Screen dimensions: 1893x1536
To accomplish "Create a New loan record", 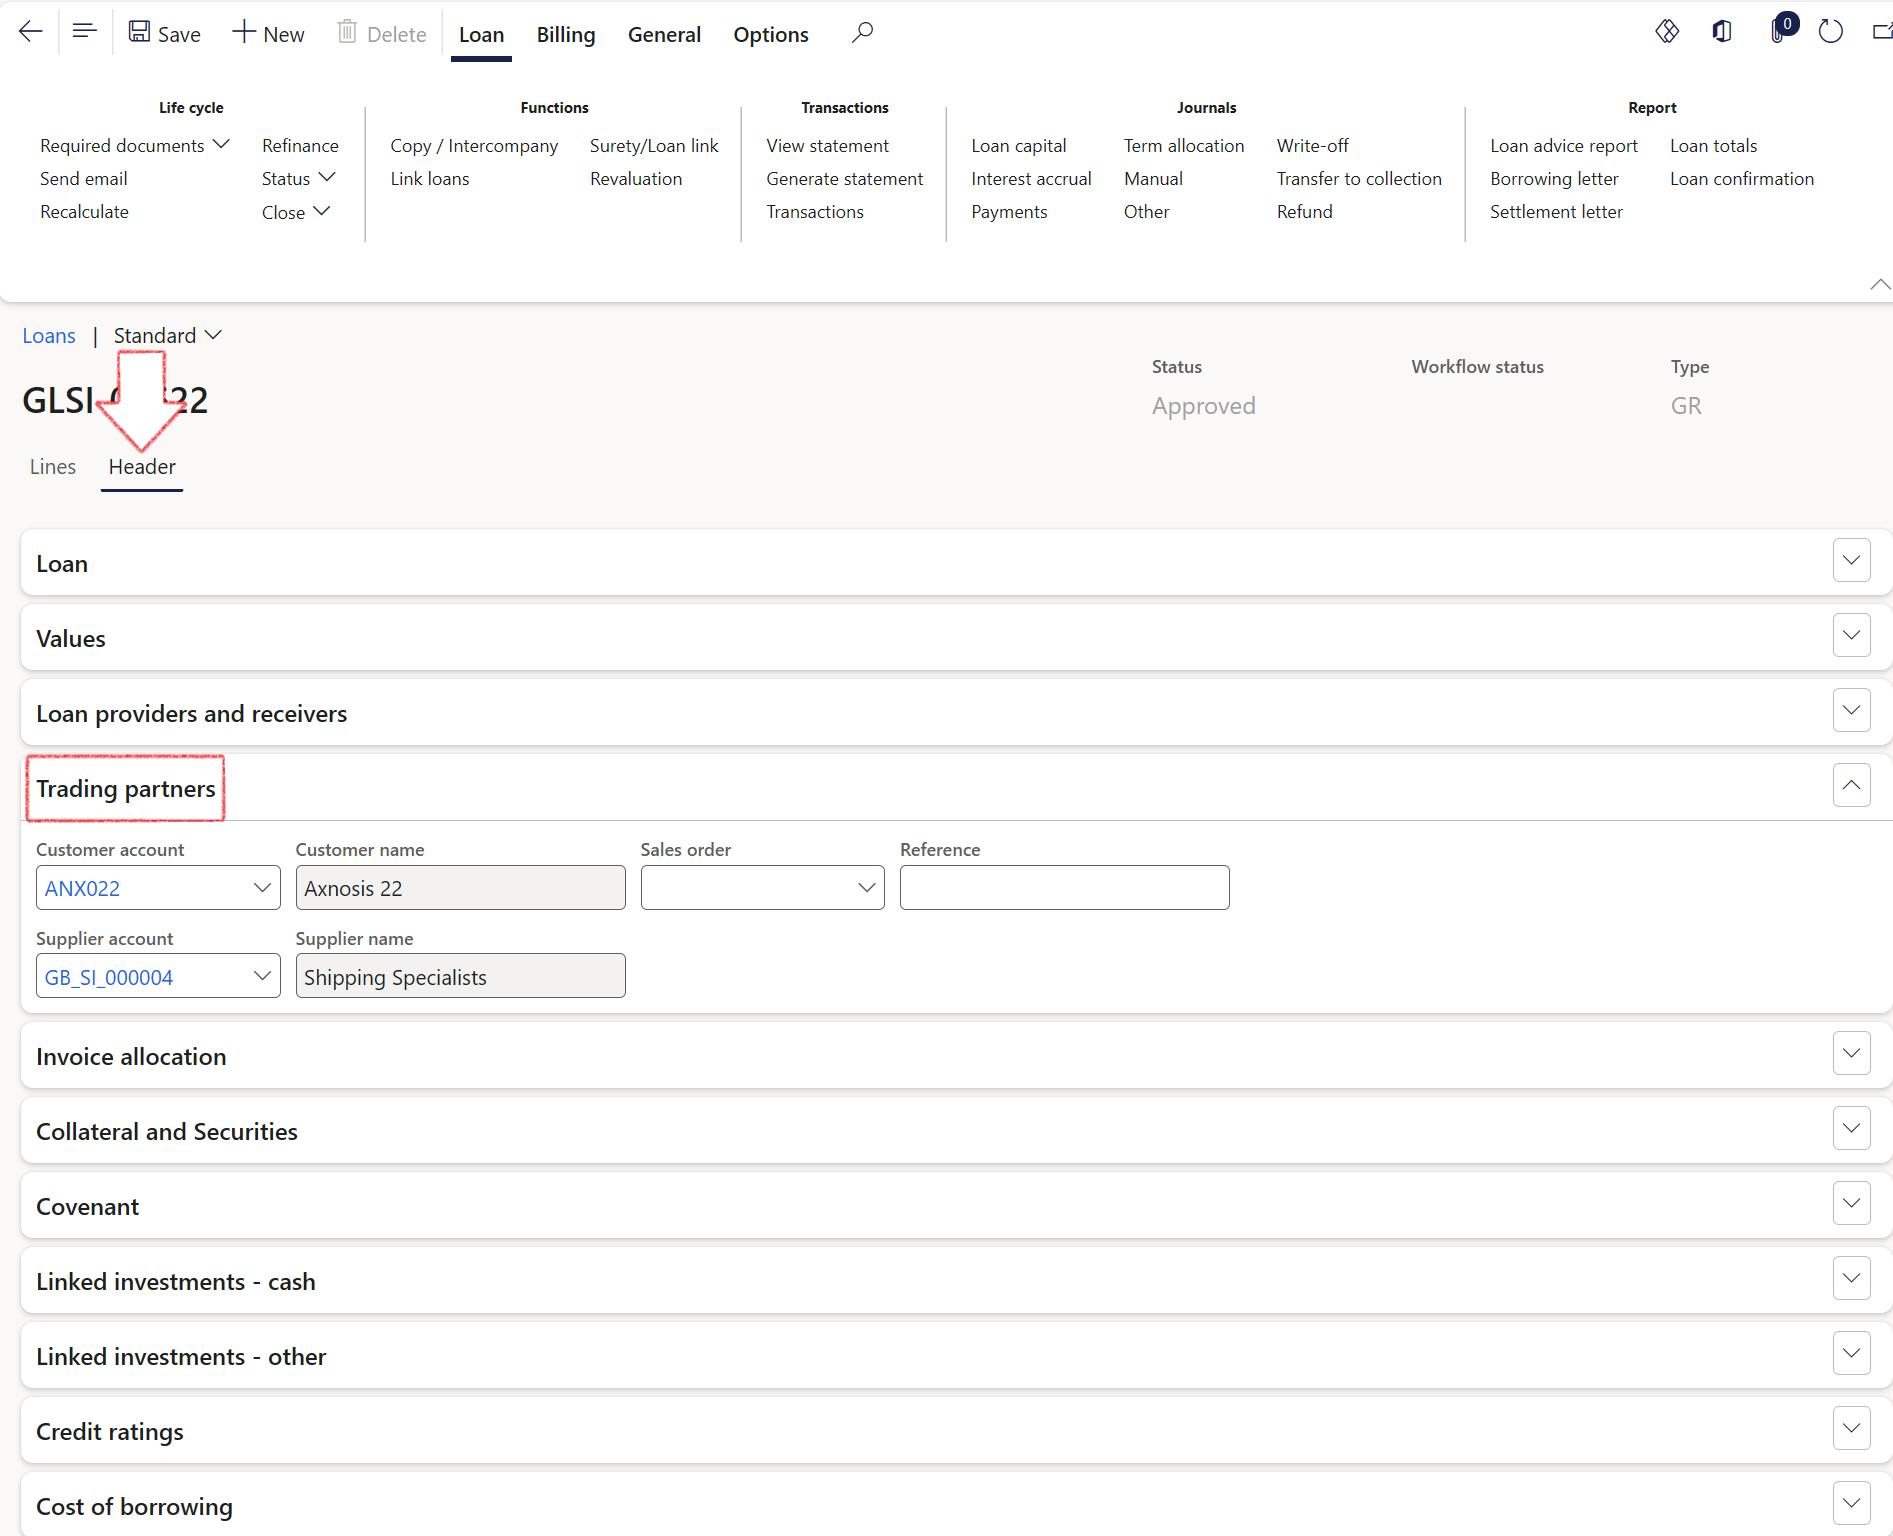I will 268,33.
